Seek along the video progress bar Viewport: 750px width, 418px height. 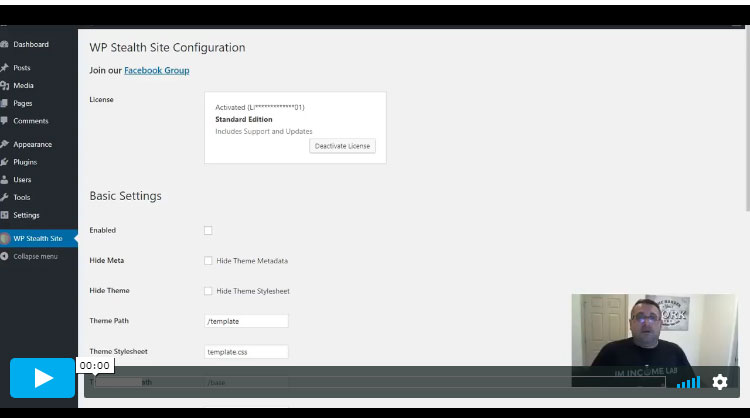(x=380, y=382)
